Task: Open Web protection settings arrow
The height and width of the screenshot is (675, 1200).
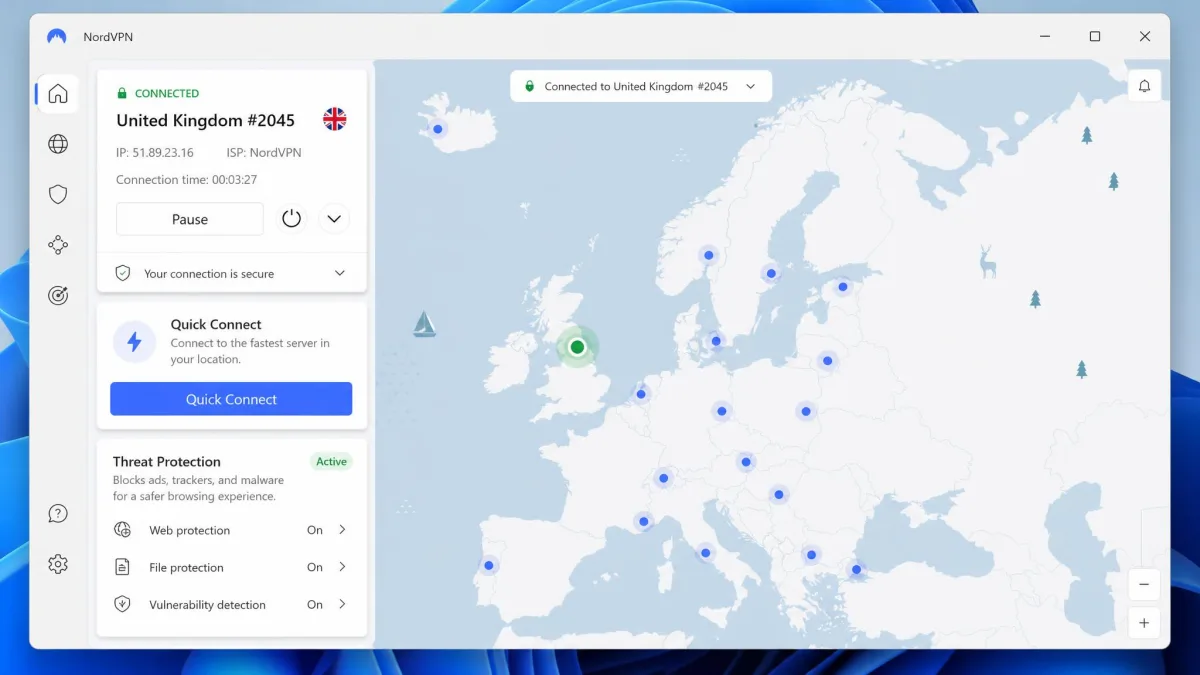Action: tap(342, 530)
